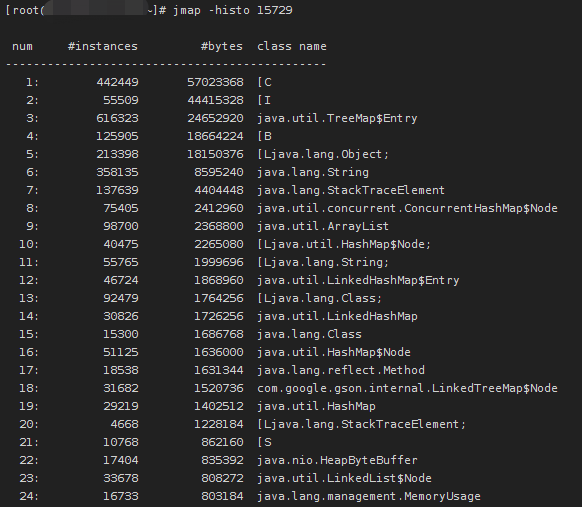Select the '#instances' column header
582x507 pixels.
[103, 46]
